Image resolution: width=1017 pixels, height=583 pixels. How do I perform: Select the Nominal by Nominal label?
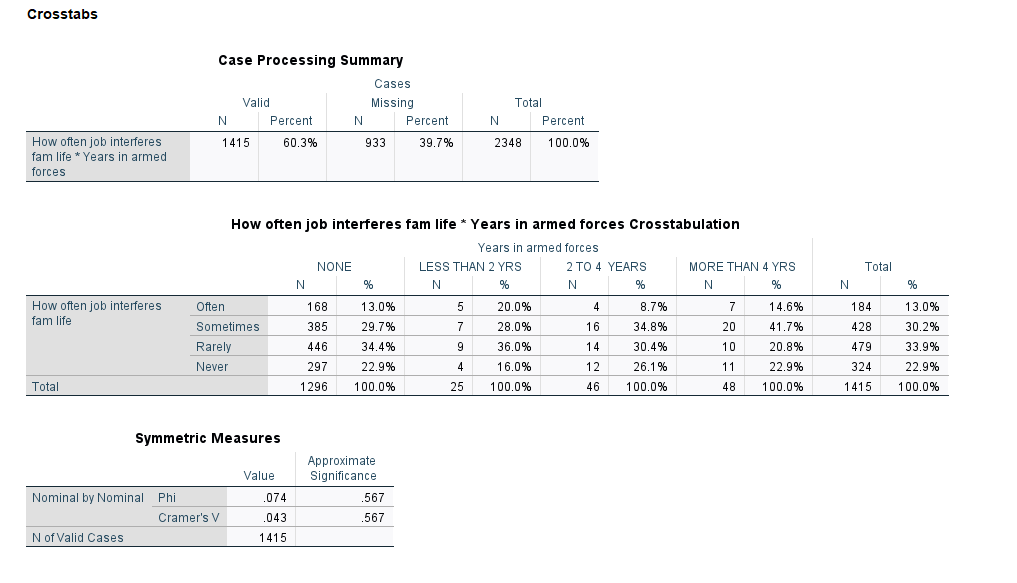point(88,498)
